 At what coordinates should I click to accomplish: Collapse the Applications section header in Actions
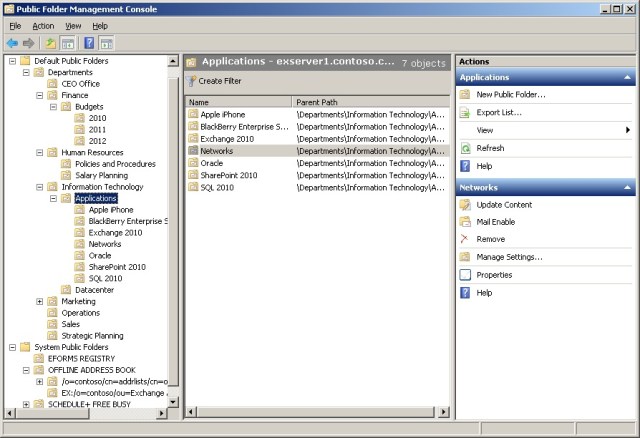[627, 77]
